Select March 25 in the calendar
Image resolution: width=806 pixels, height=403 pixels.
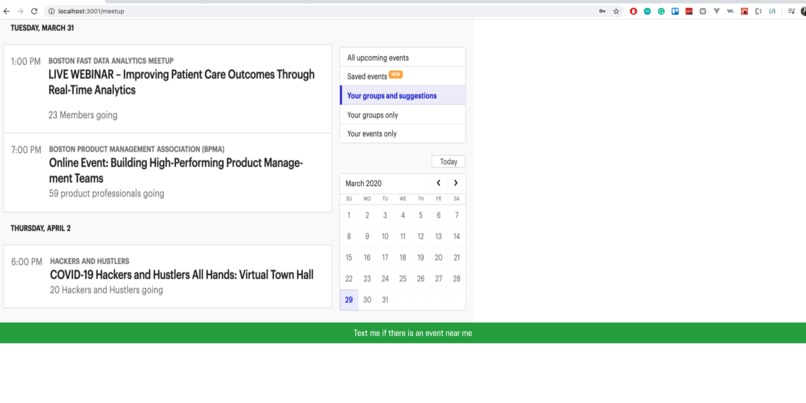403,279
